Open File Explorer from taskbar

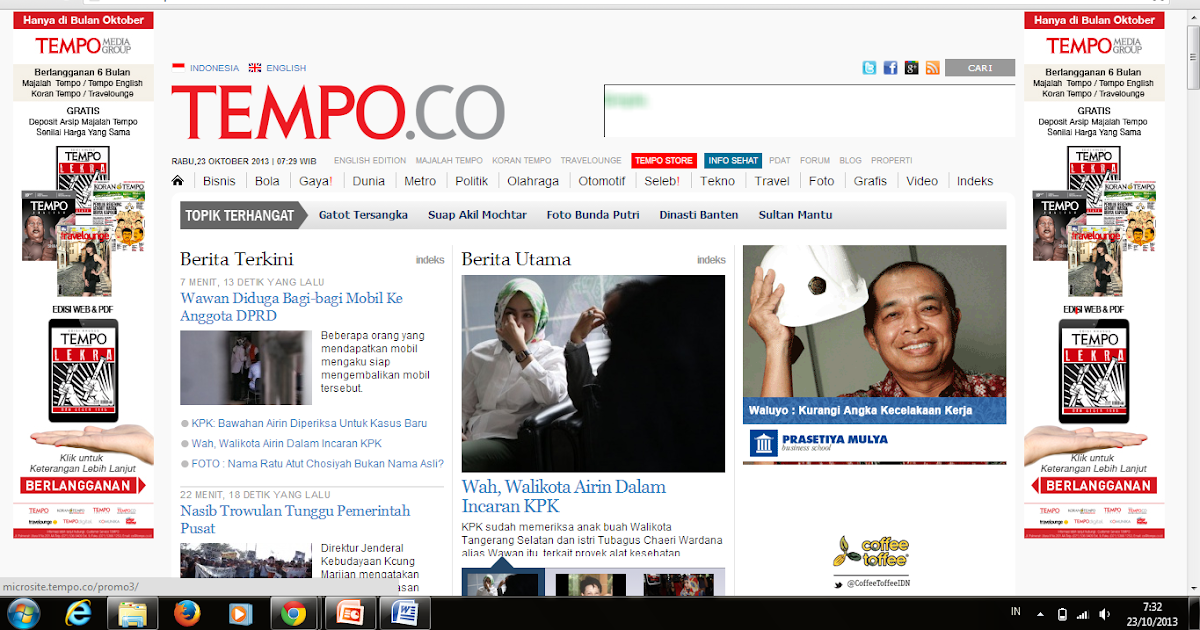click(133, 613)
